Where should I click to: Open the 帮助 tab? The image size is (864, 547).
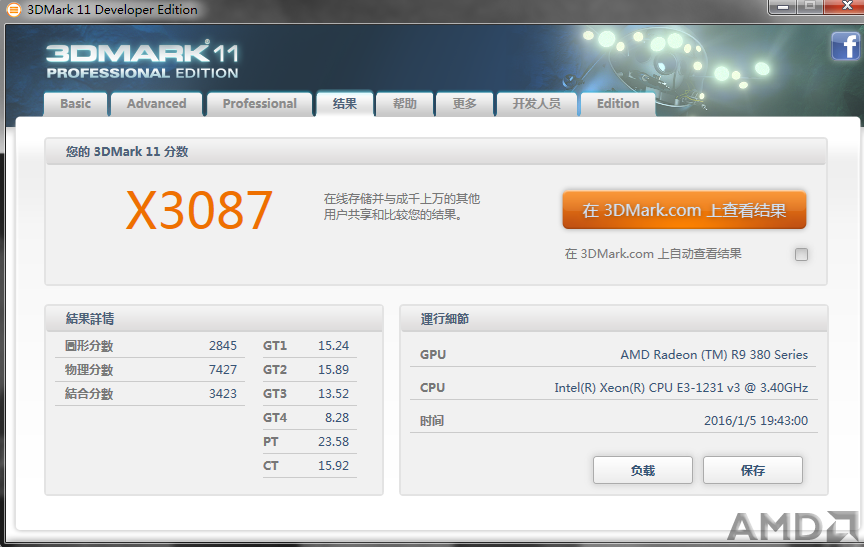coord(404,104)
